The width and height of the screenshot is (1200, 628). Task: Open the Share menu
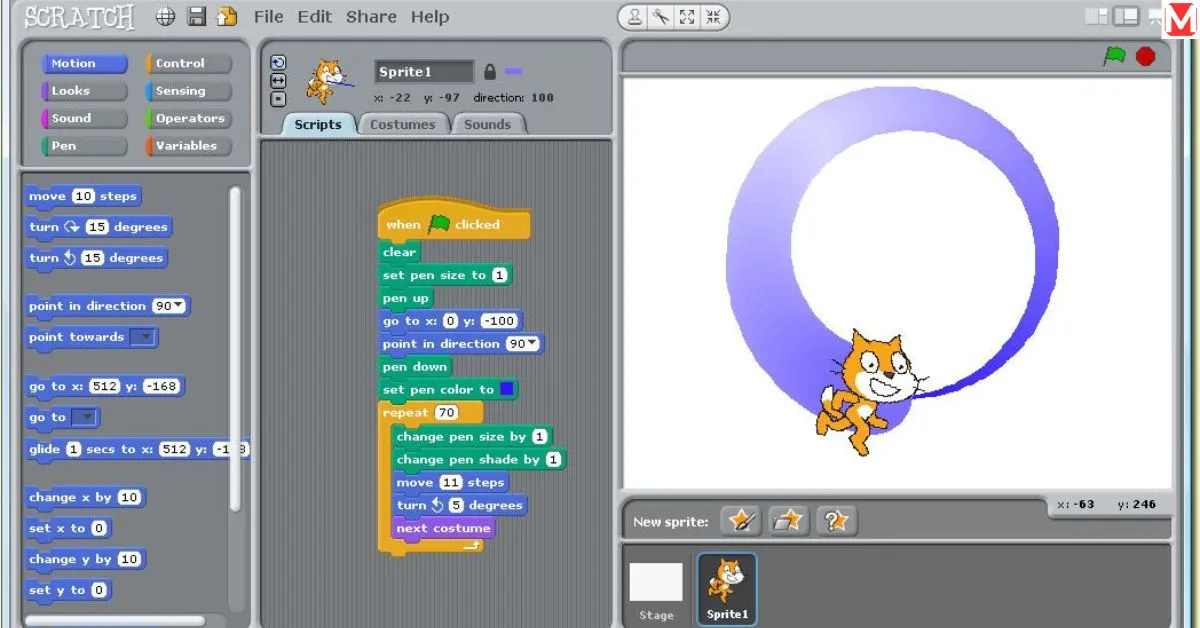371,17
